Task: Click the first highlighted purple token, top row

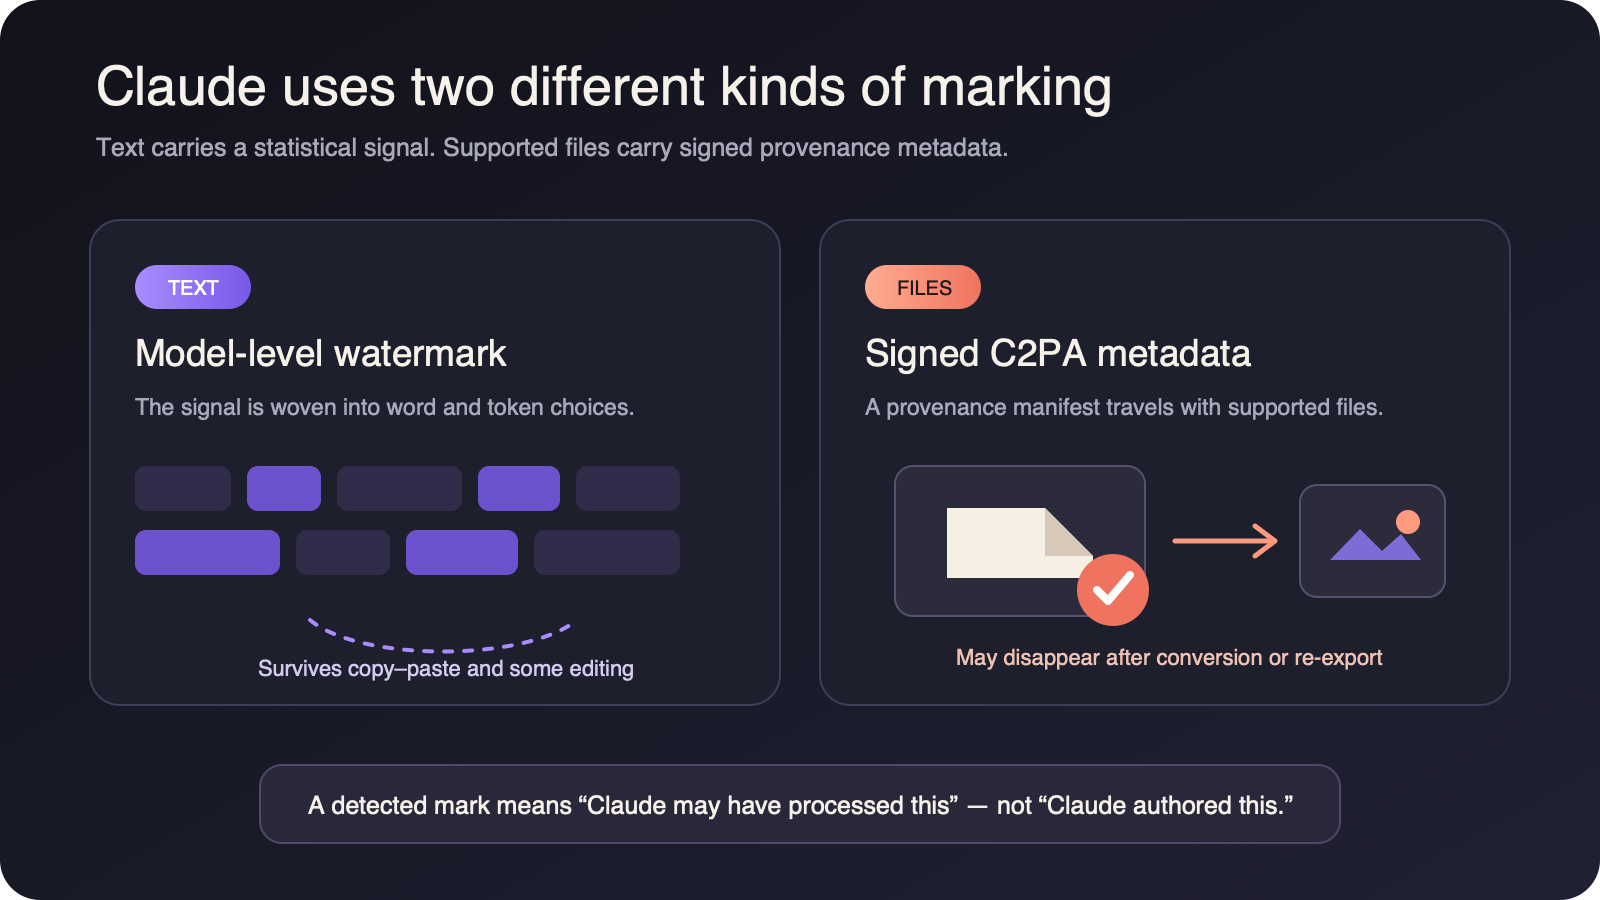Action: (284, 488)
